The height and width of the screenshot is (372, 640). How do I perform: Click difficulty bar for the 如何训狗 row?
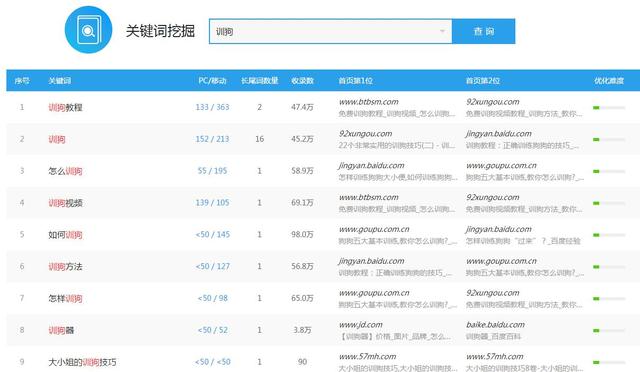609,235
